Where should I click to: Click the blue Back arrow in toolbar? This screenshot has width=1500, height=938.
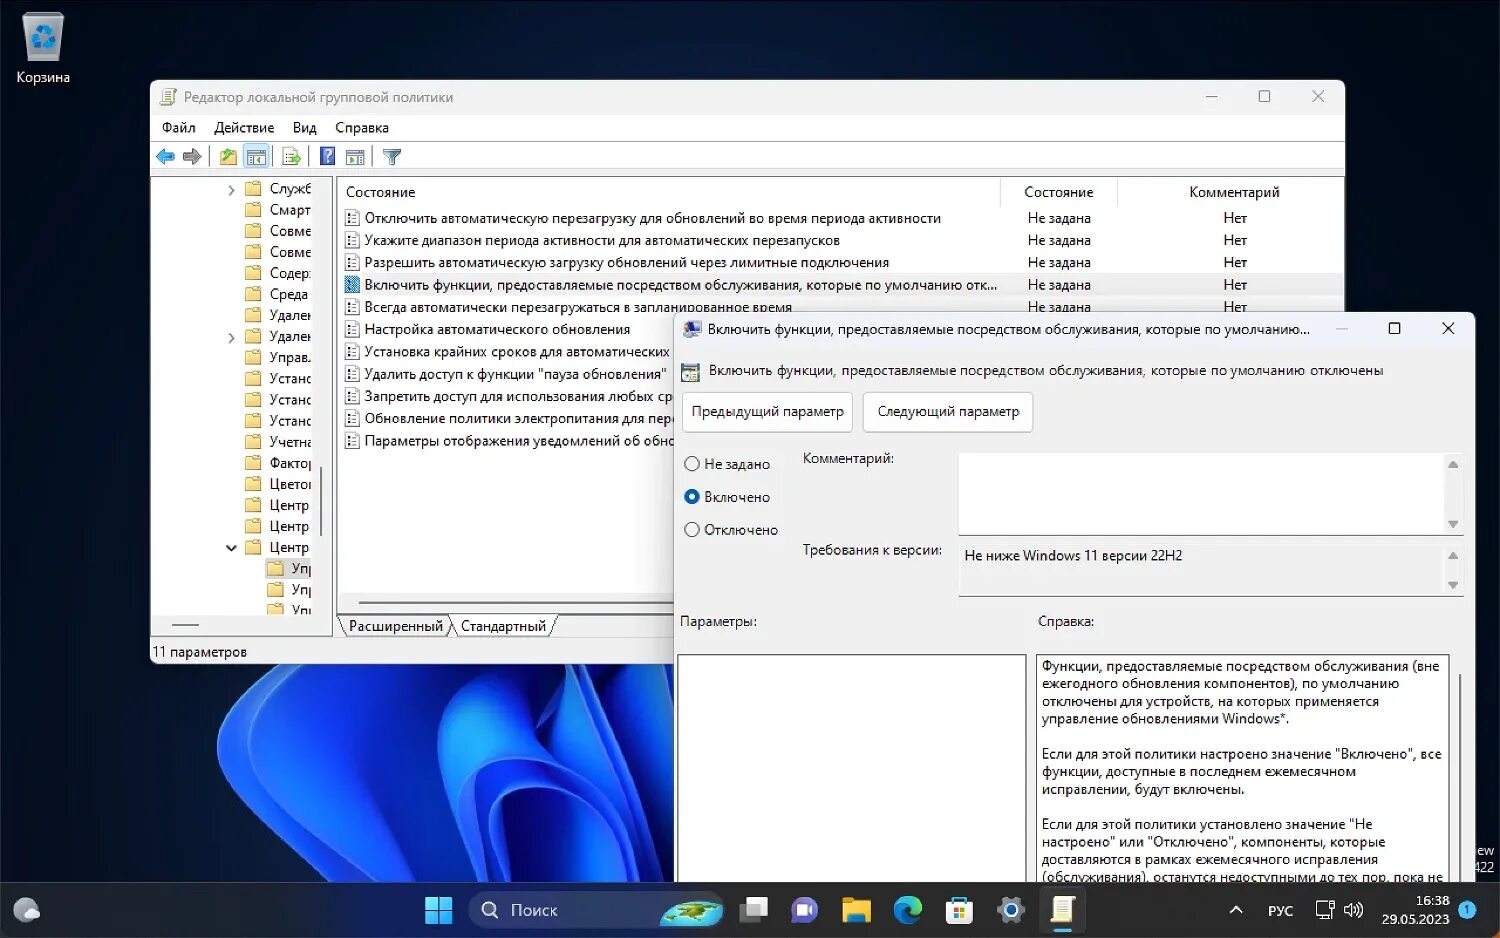[x=166, y=157]
